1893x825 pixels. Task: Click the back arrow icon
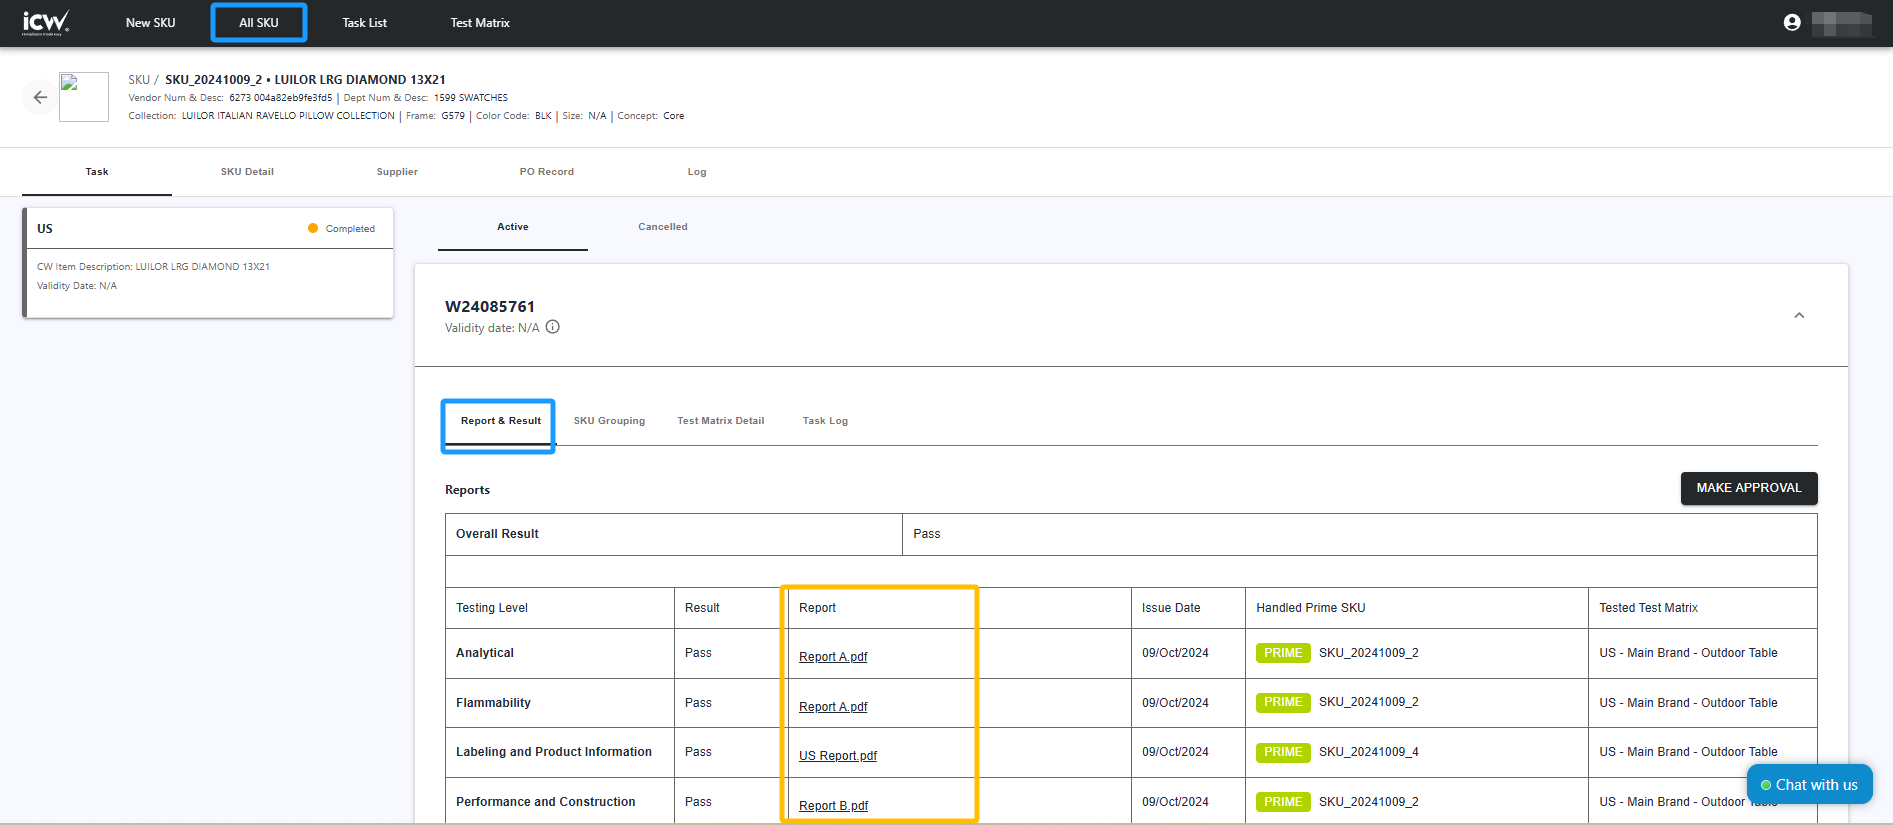pyautogui.click(x=40, y=97)
